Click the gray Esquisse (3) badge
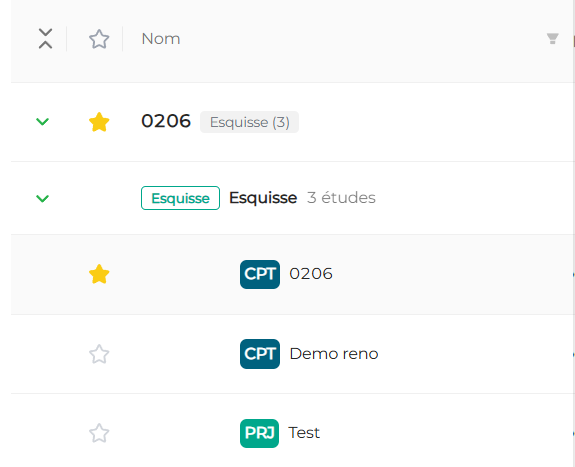Viewport: 575px width, 467px height. [249, 122]
